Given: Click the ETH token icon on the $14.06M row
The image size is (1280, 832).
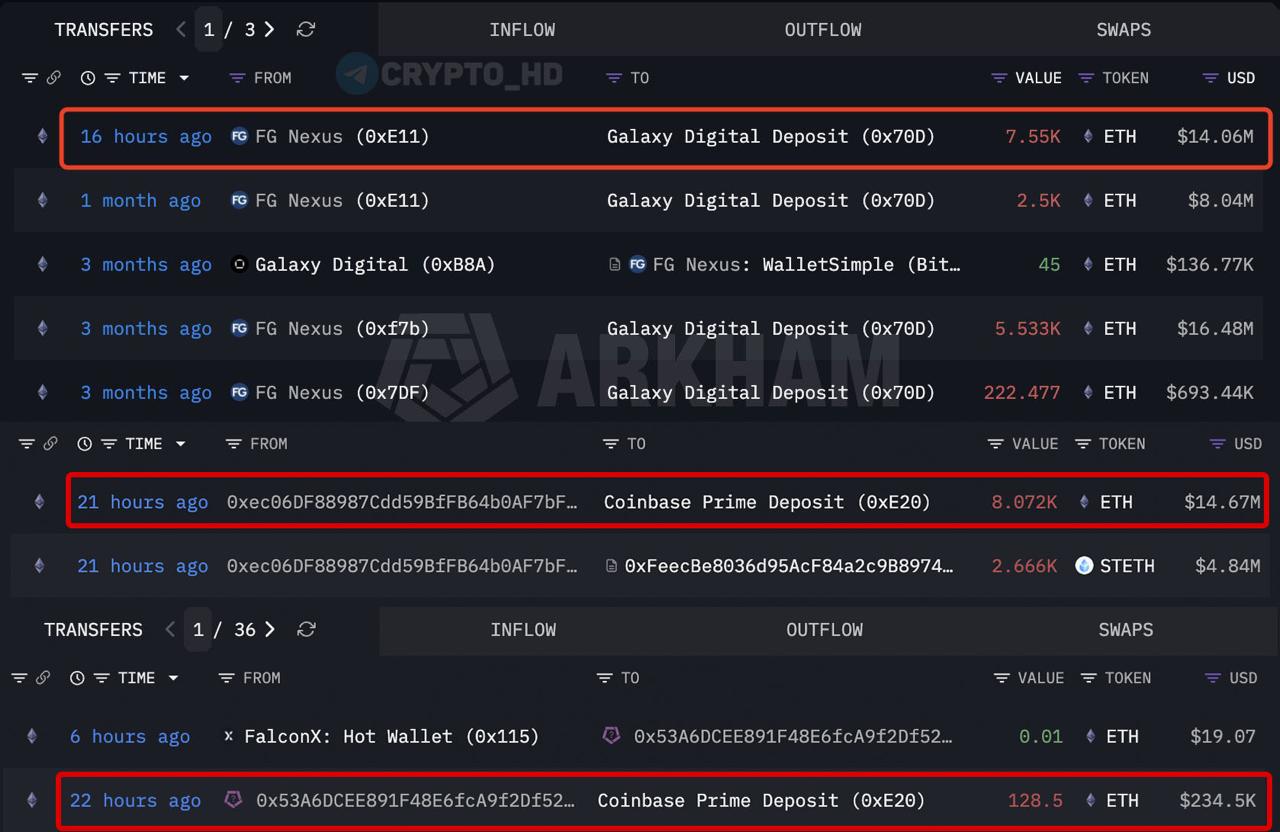Looking at the screenshot, I should 1088,136.
